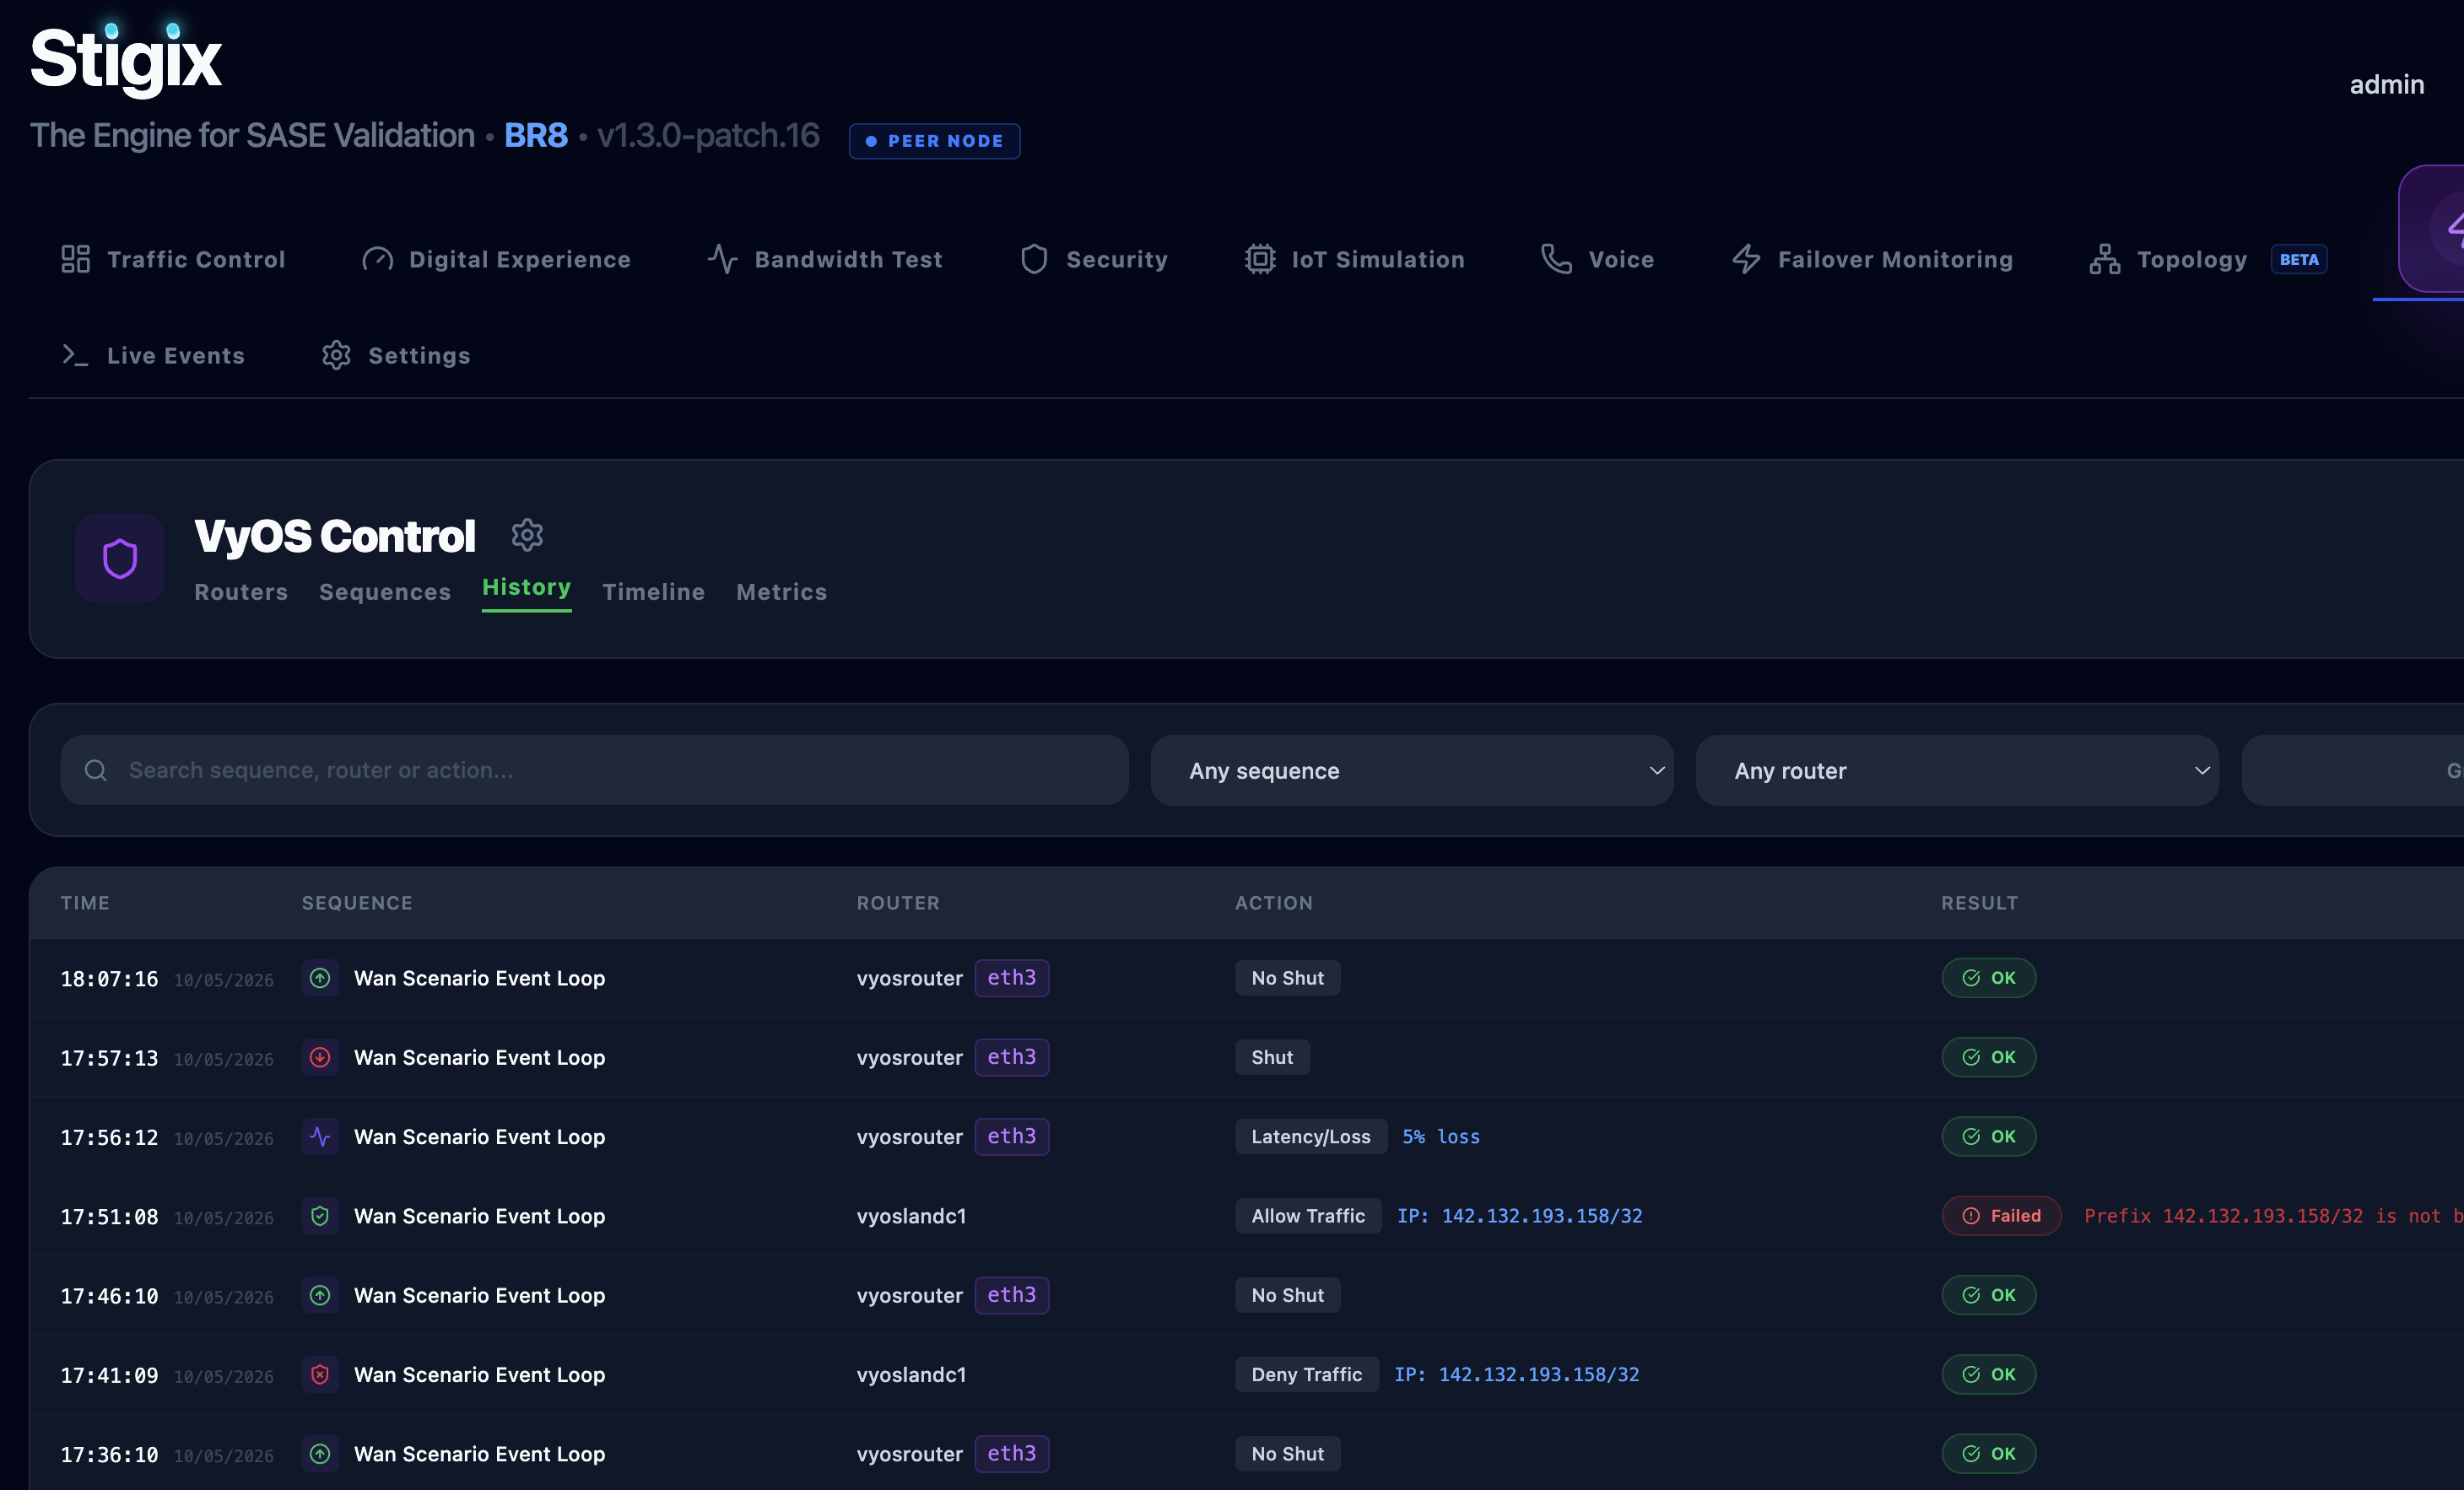Click the PEER NODE badge
Image resolution: width=2464 pixels, height=1490 pixels.
point(935,141)
